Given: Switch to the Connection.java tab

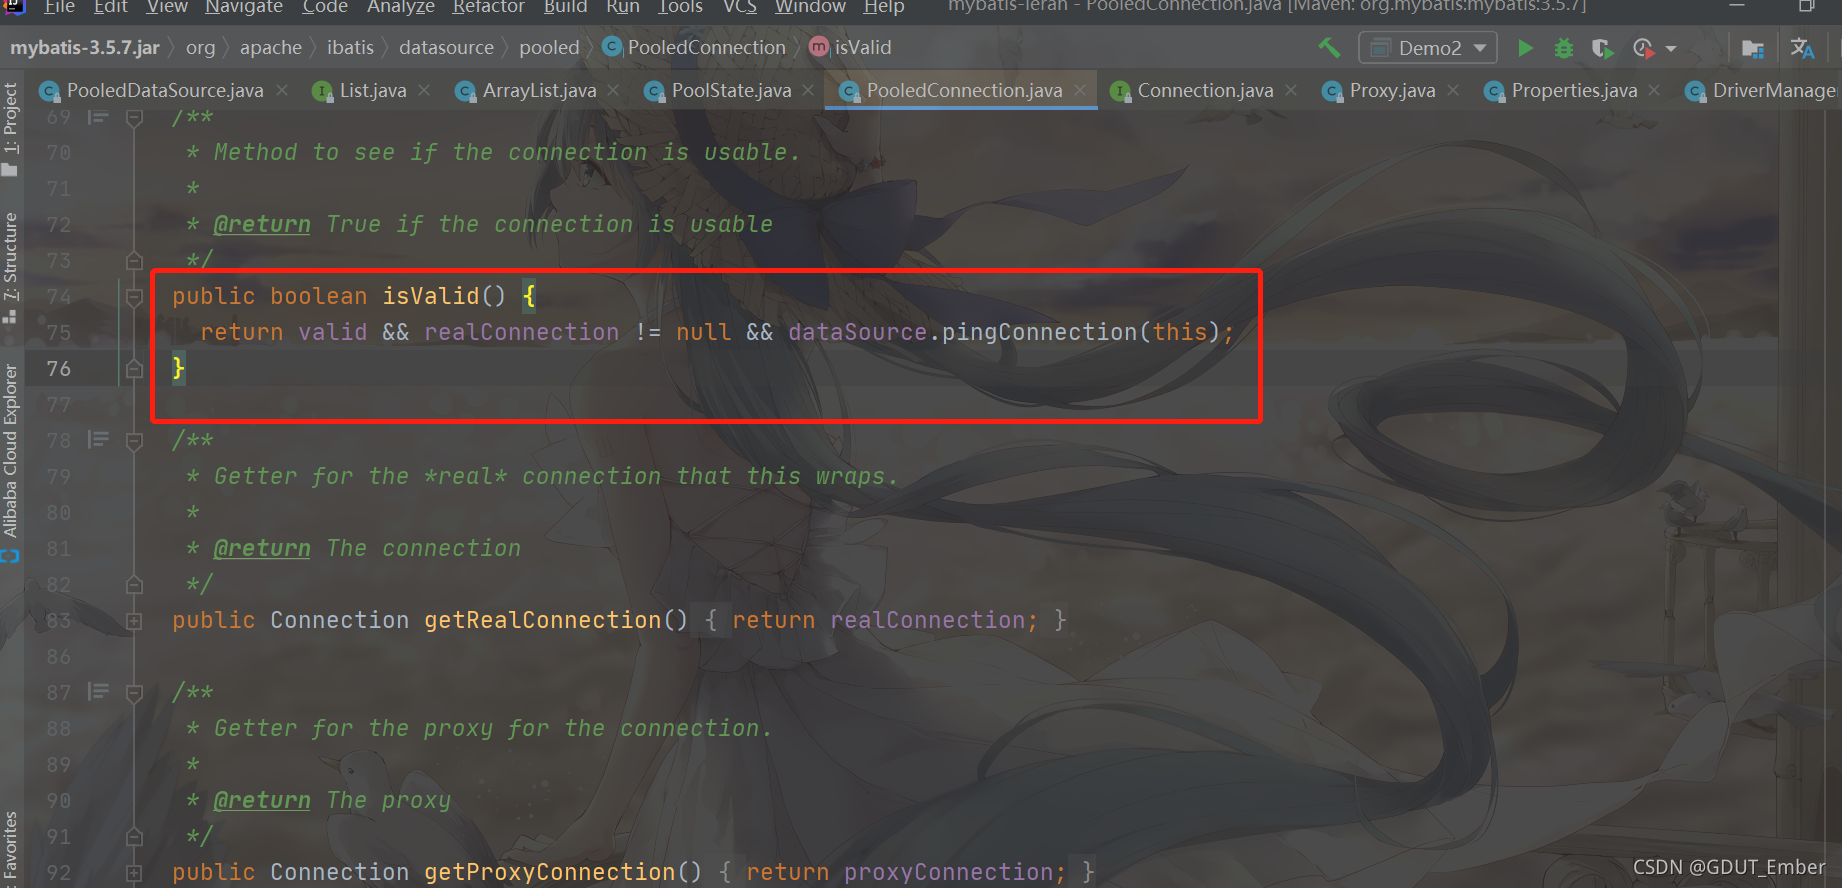Looking at the screenshot, I should (x=1205, y=90).
